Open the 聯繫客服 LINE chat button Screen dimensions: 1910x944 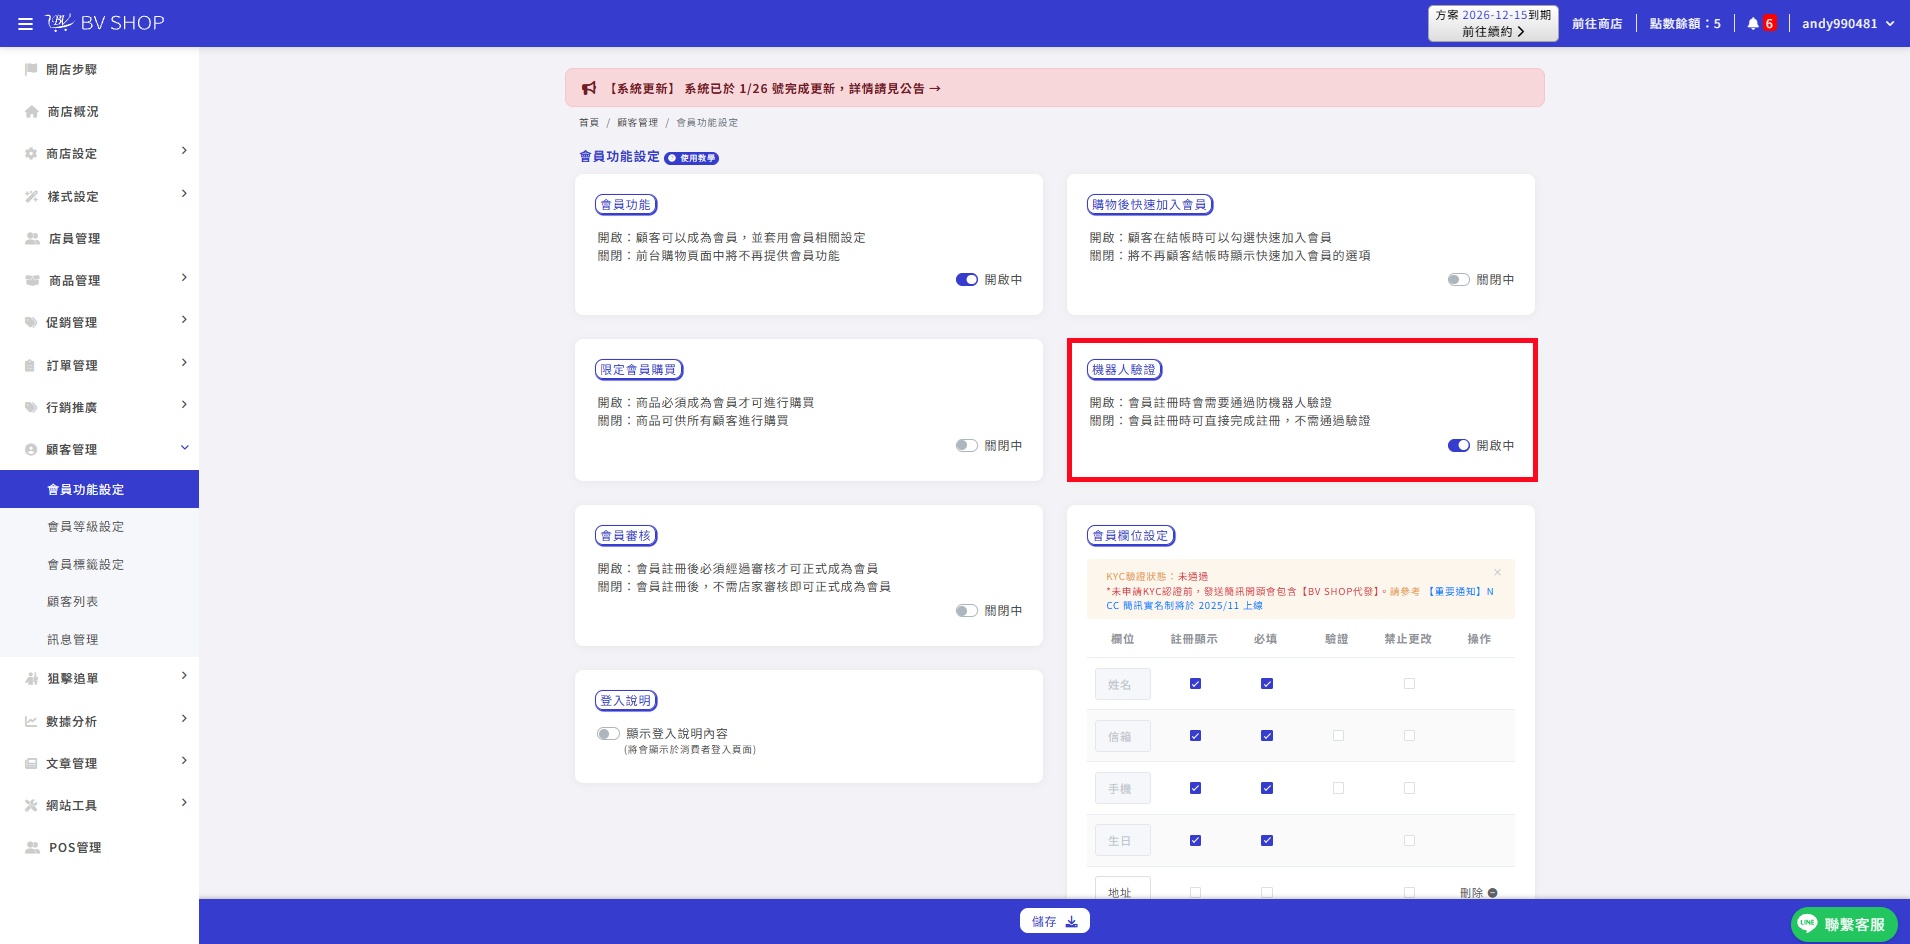[x=1843, y=924]
